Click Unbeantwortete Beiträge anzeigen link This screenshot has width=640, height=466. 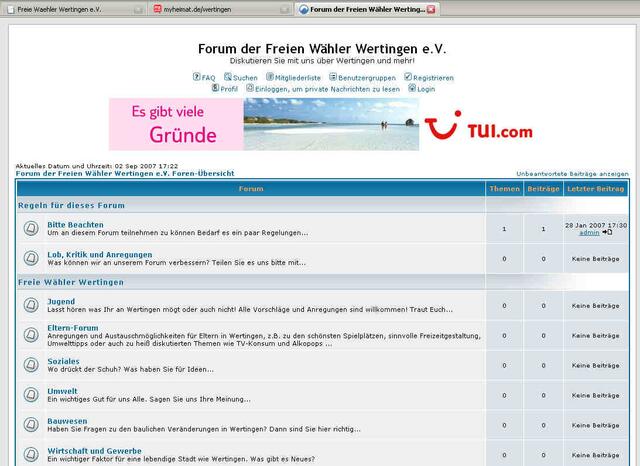tap(572, 174)
